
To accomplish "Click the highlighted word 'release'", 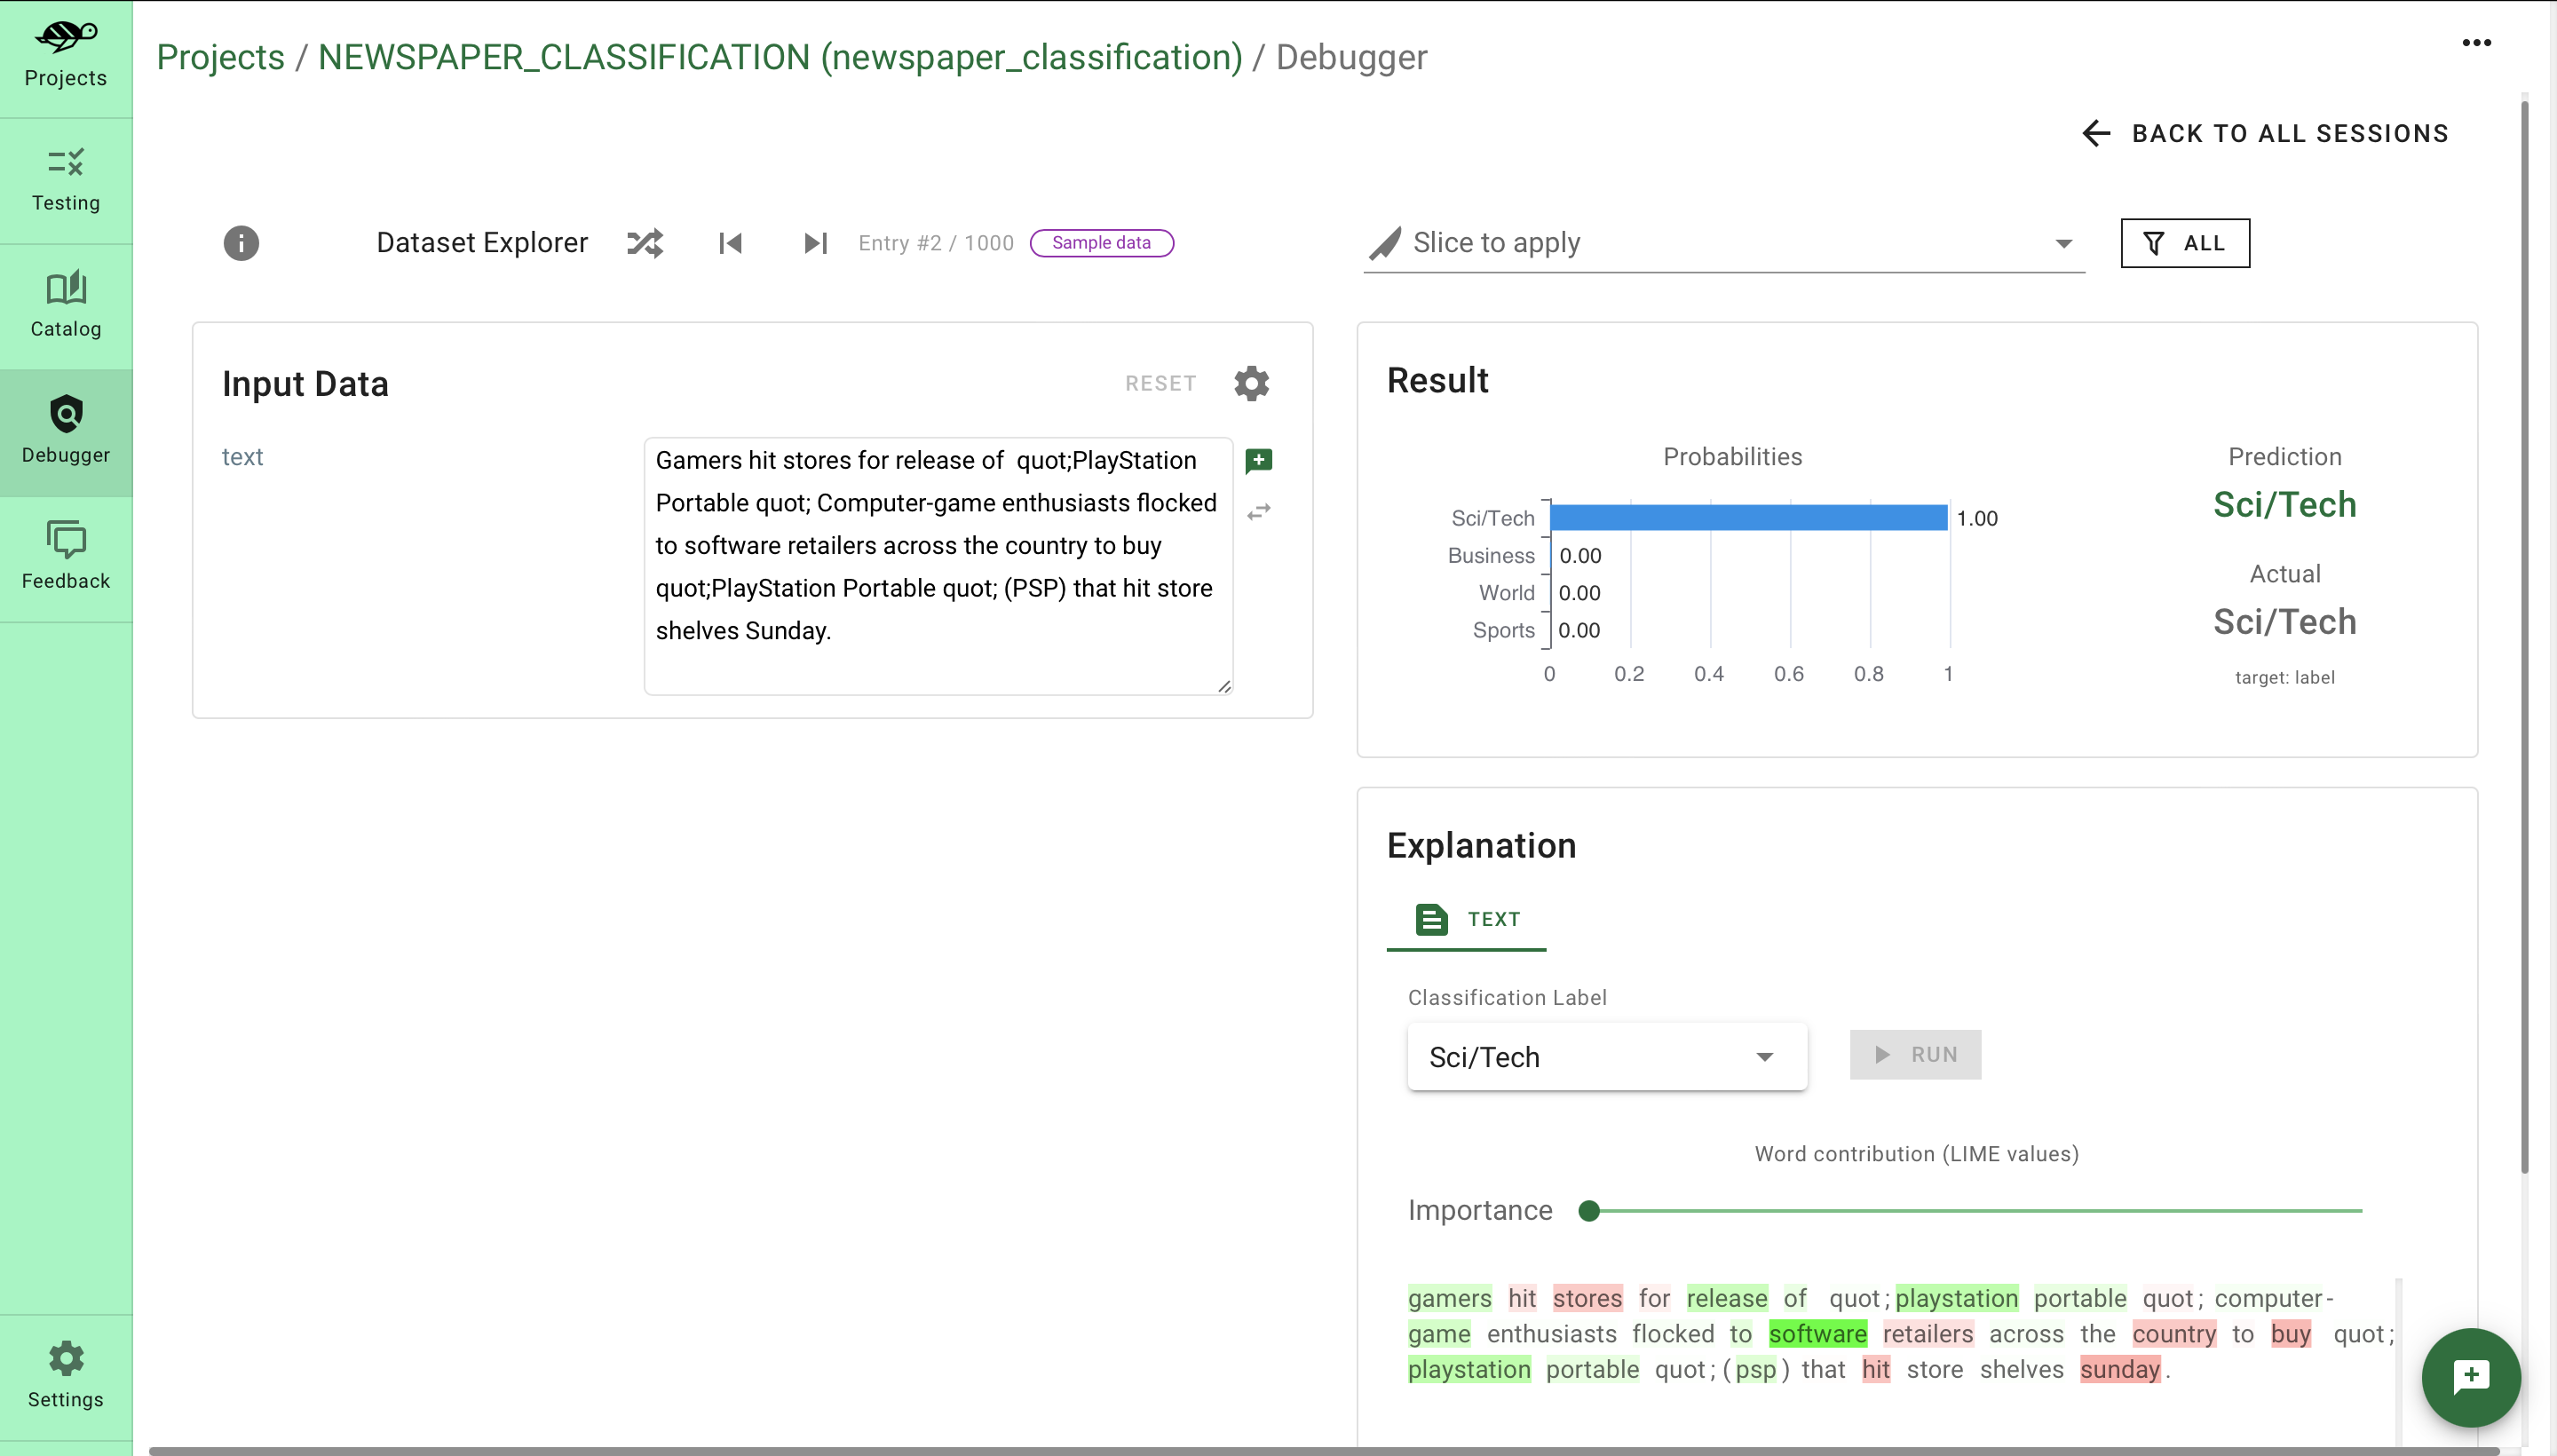I will coord(1727,1298).
